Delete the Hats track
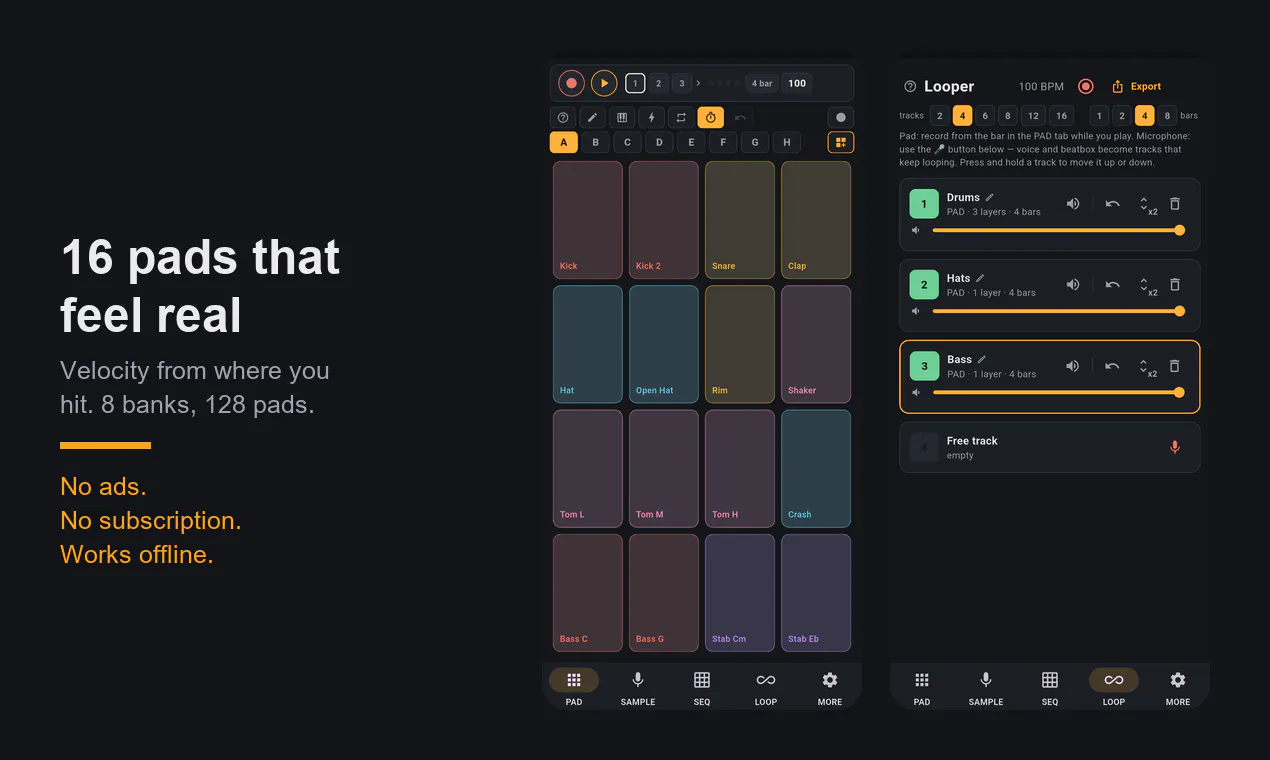The width and height of the screenshot is (1270, 760). click(x=1175, y=285)
